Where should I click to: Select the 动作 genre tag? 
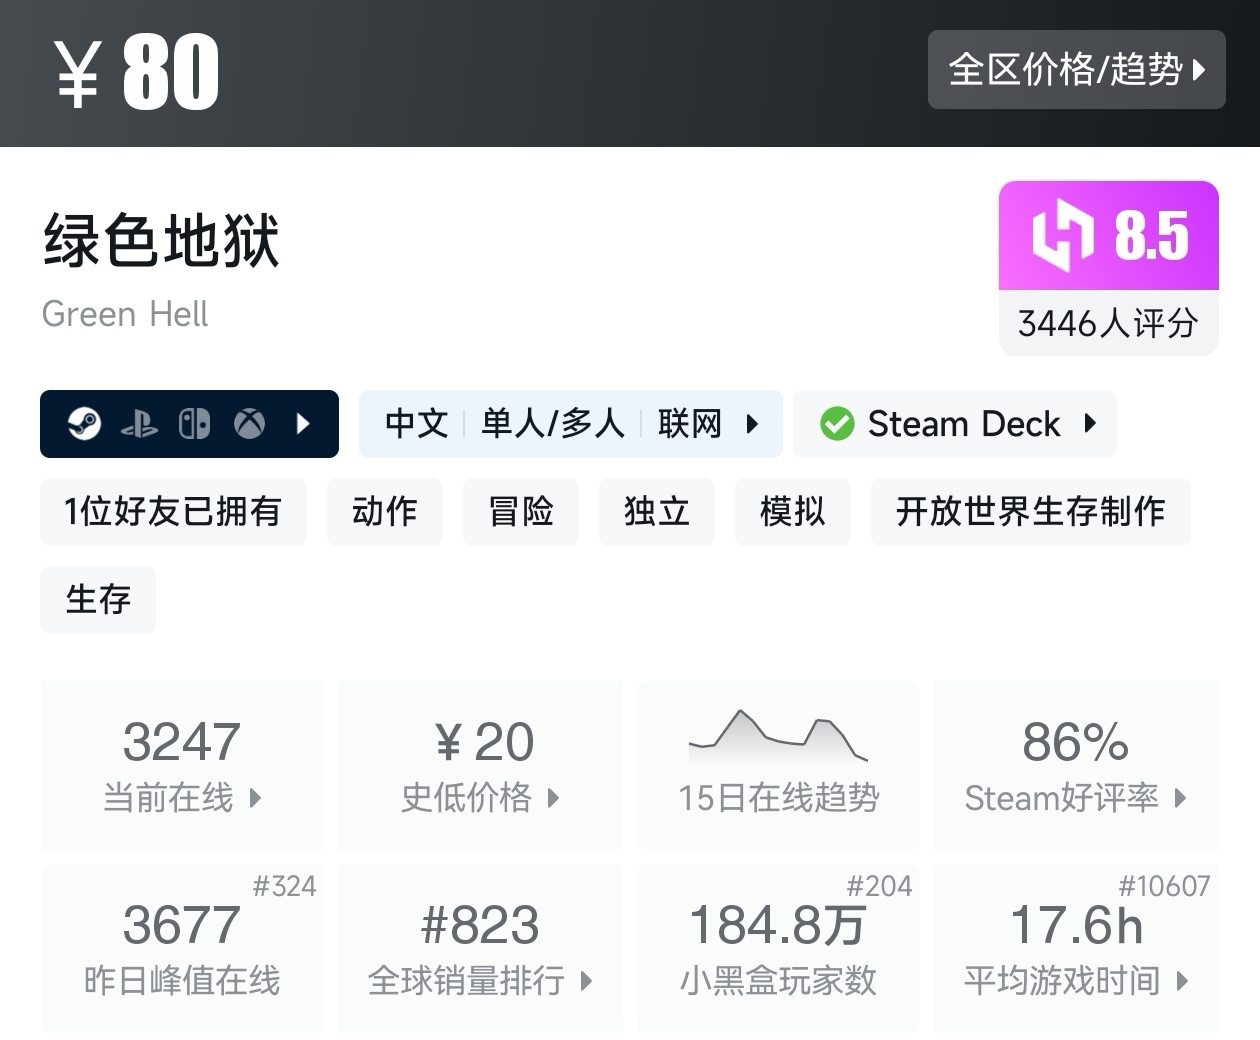click(384, 511)
